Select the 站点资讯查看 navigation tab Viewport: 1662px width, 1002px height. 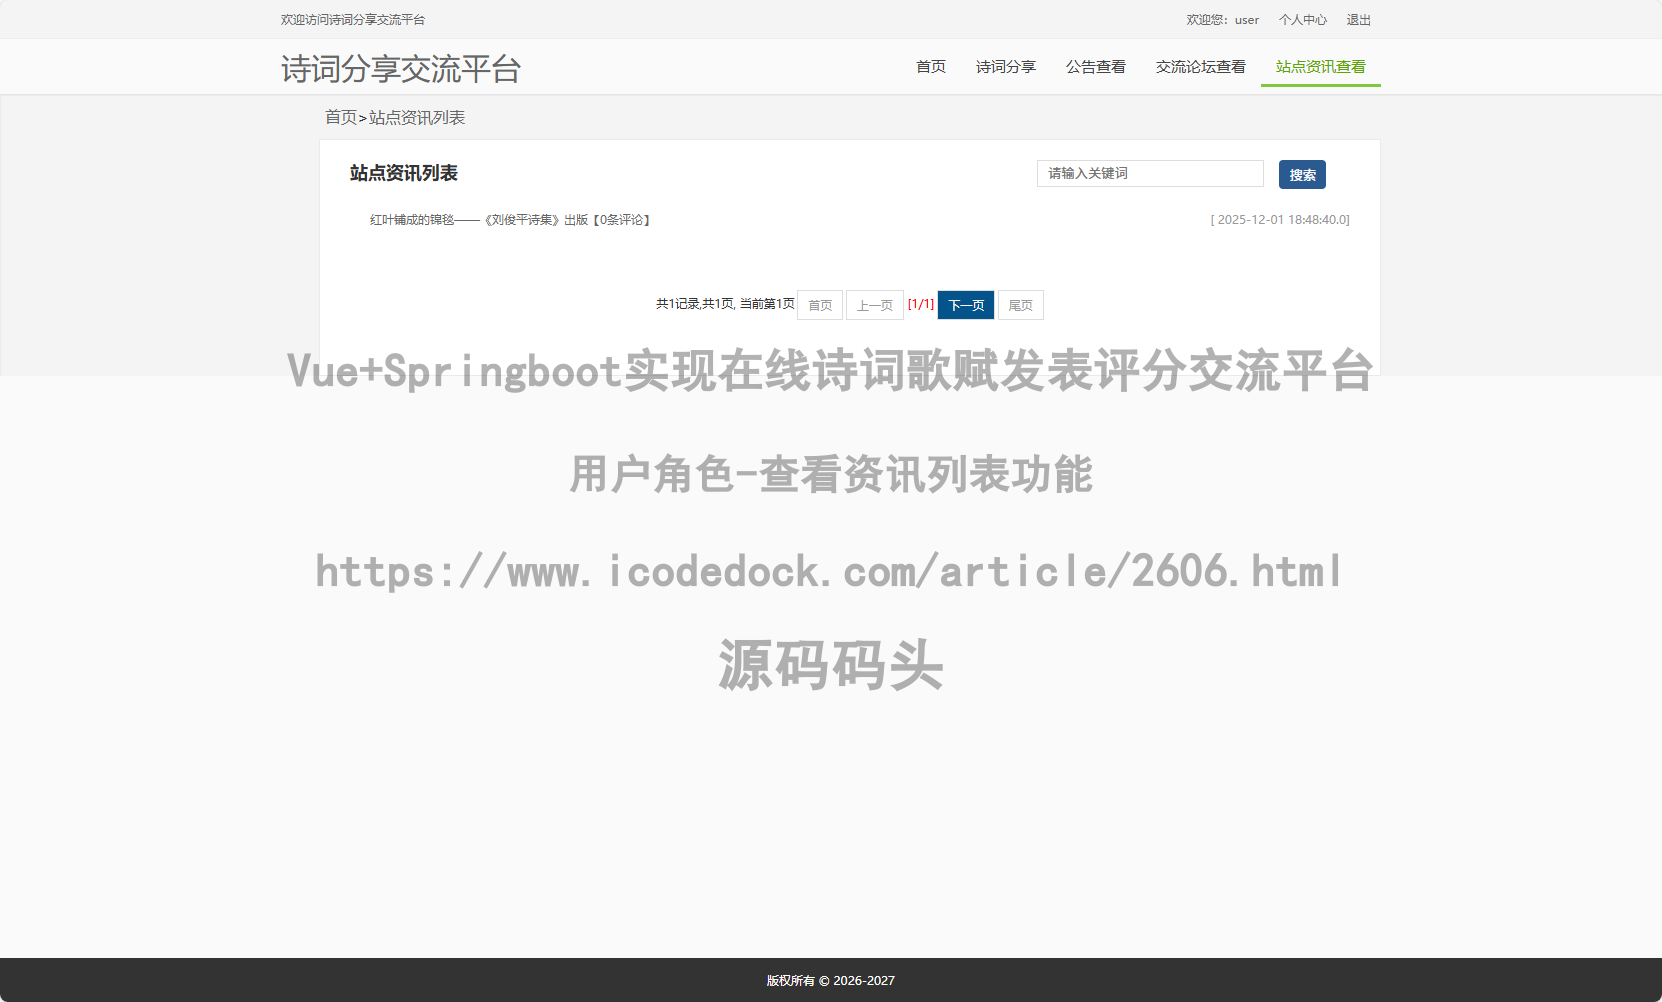pos(1320,67)
